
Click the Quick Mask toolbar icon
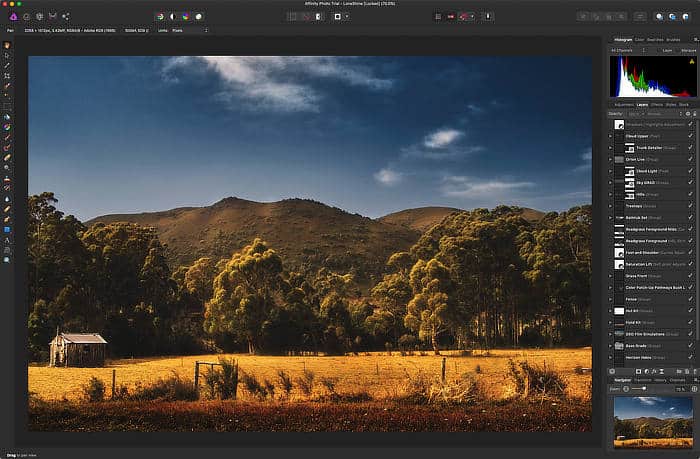tap(338, 17)
